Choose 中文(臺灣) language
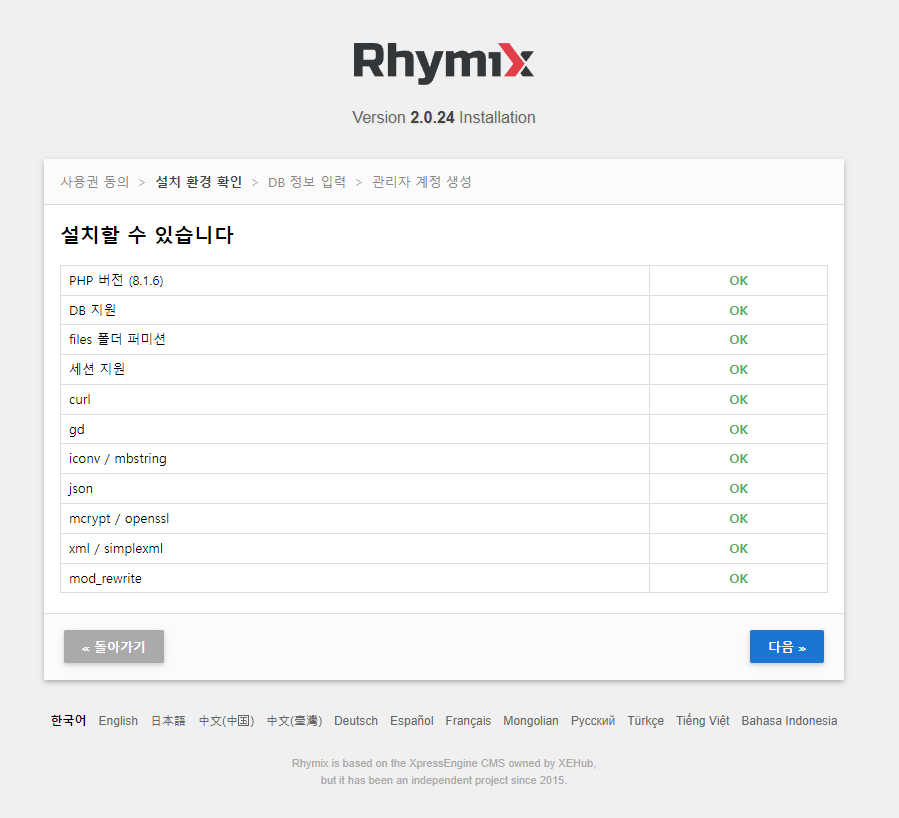The image size is (899, 818). [x=295, y=721]
